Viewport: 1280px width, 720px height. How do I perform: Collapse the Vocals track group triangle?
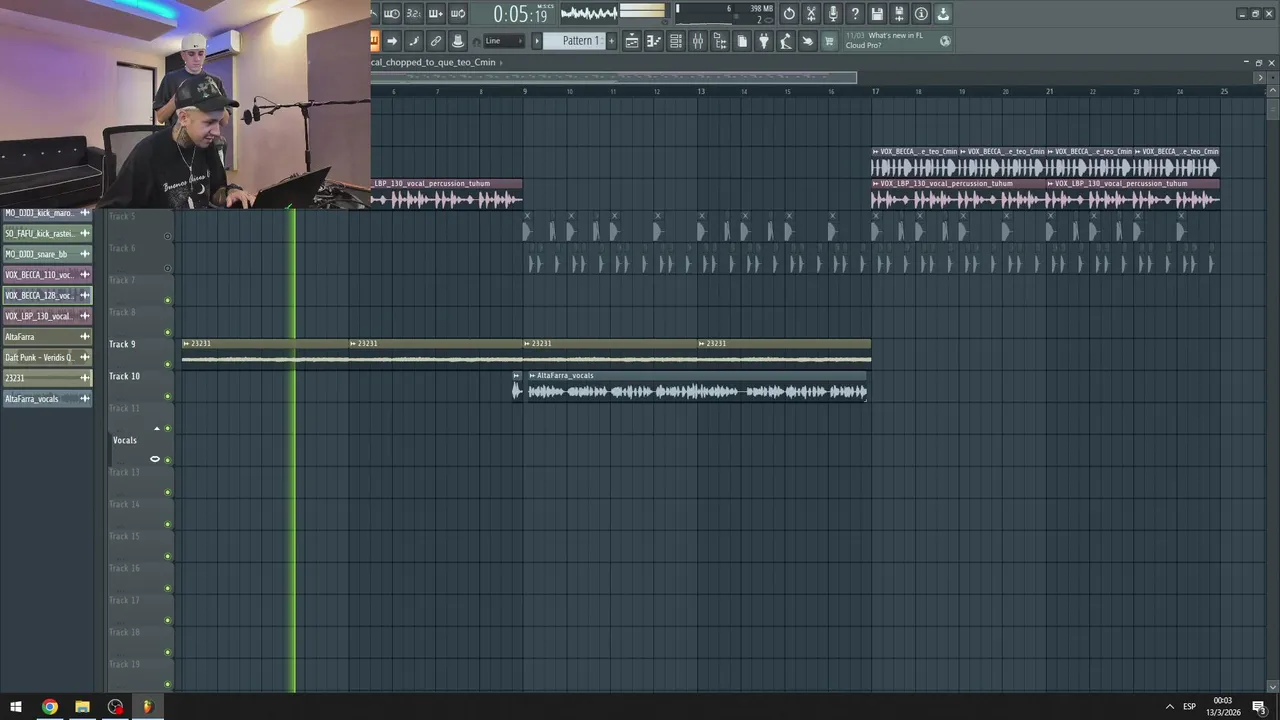point(156,429)
